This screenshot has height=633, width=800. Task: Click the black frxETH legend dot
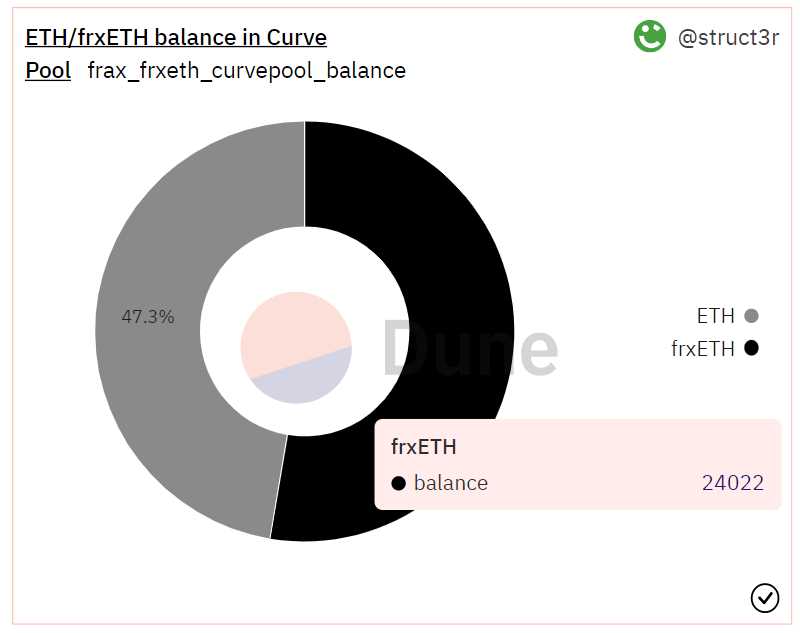[751, 349]
